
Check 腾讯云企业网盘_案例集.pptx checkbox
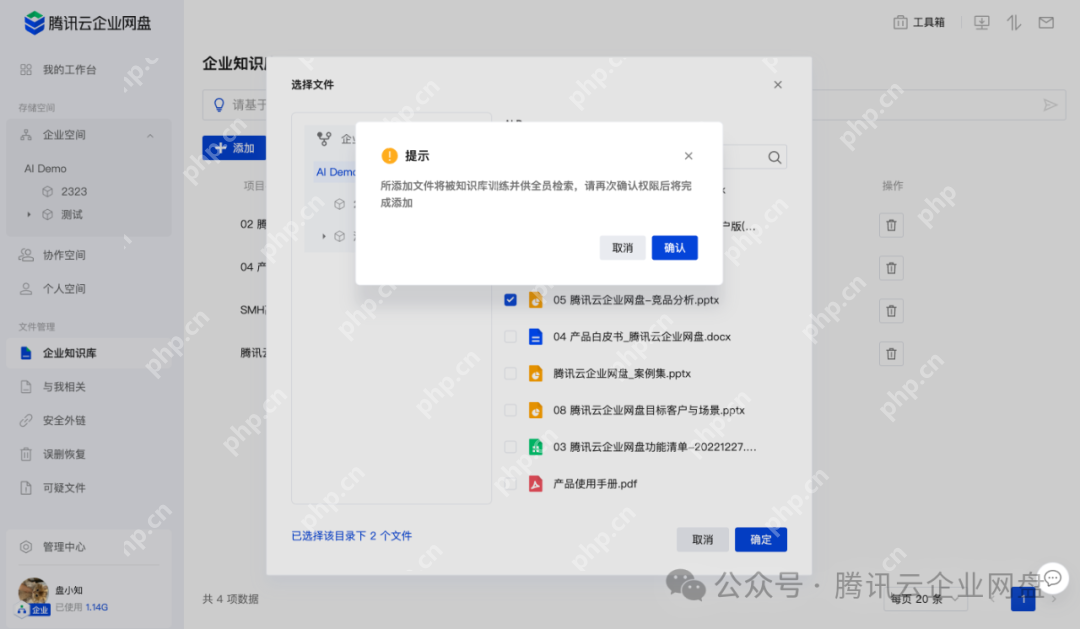point(510,373)
